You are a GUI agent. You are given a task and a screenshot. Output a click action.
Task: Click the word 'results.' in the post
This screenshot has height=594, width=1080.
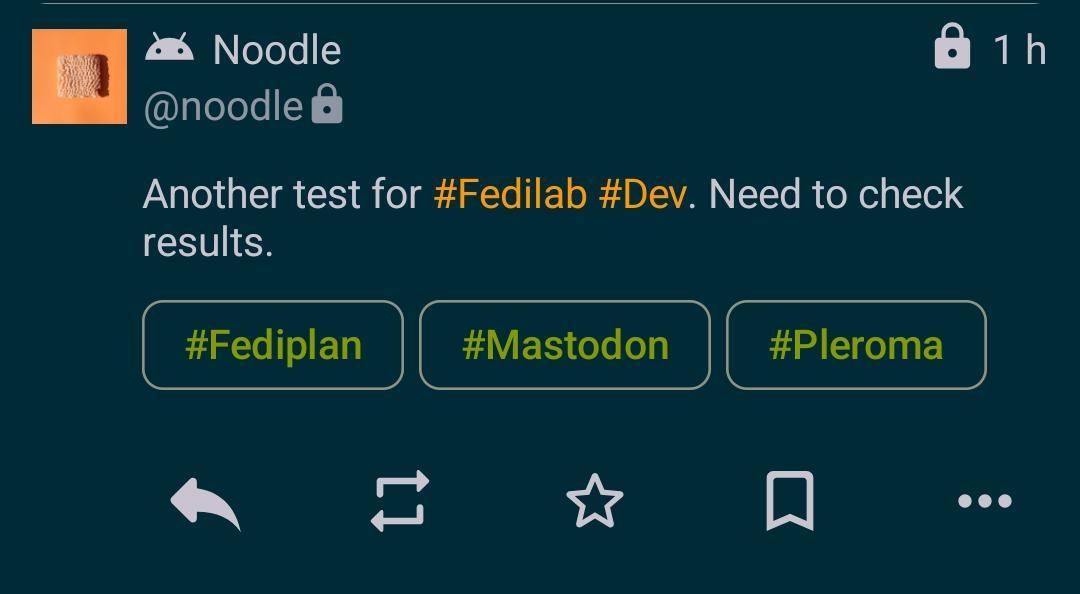[x=208, y=243]
